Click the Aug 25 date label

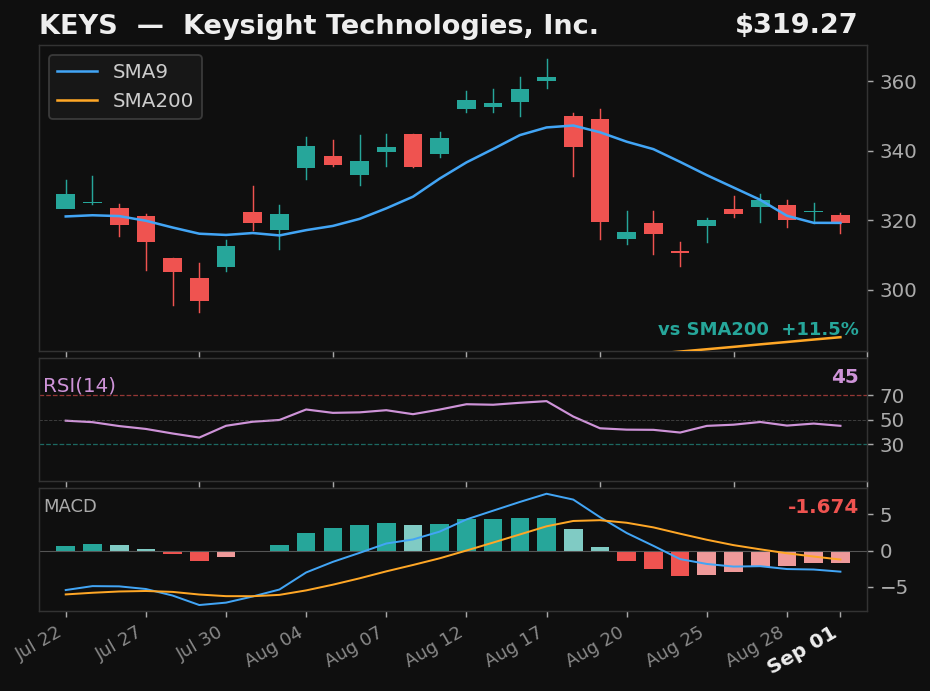point(675,647)
